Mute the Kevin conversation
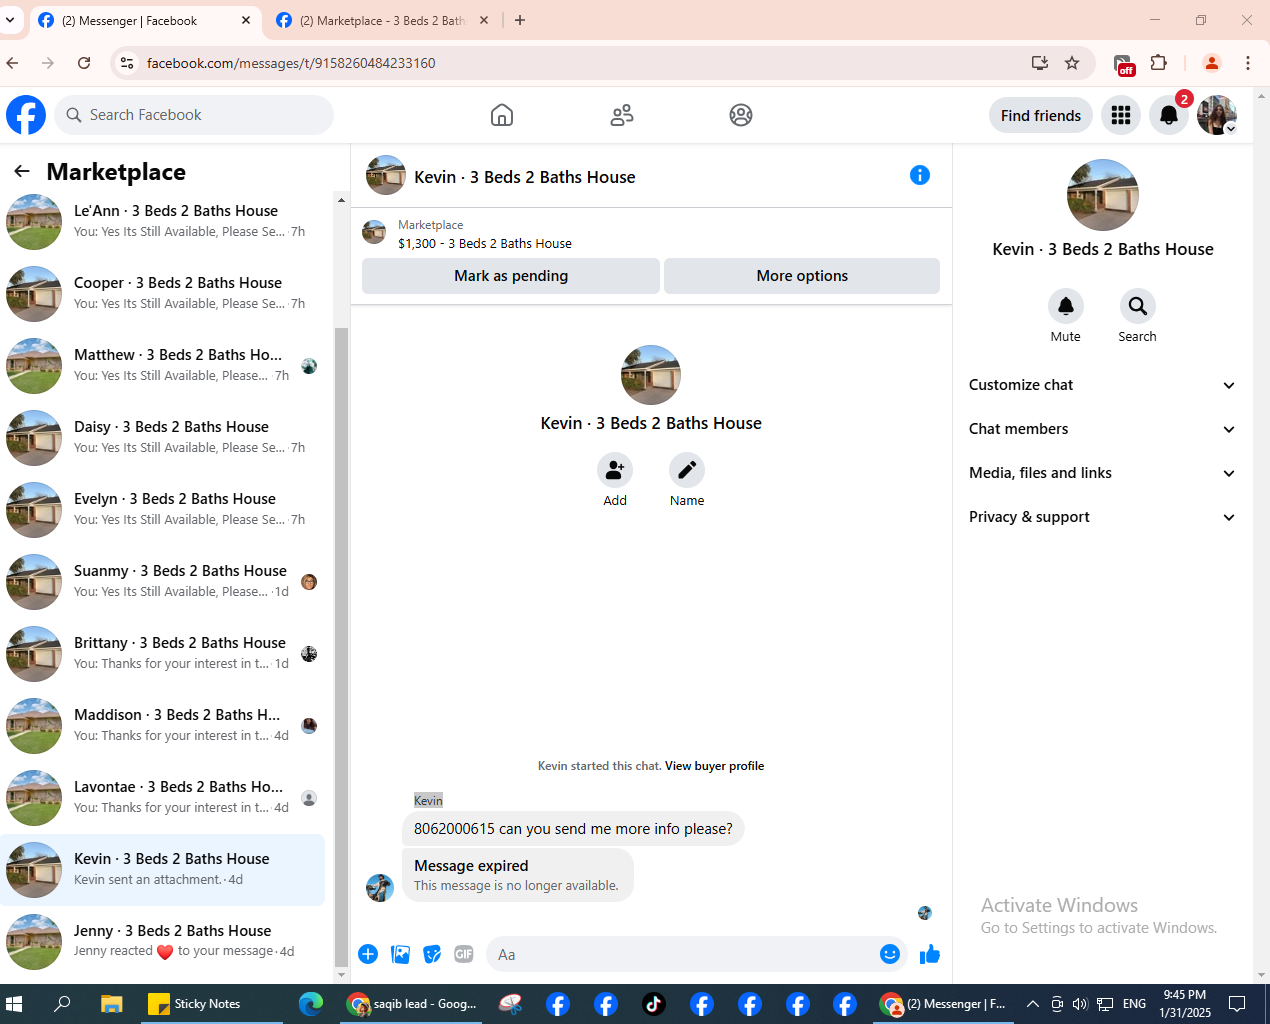 pos(1066,306)
